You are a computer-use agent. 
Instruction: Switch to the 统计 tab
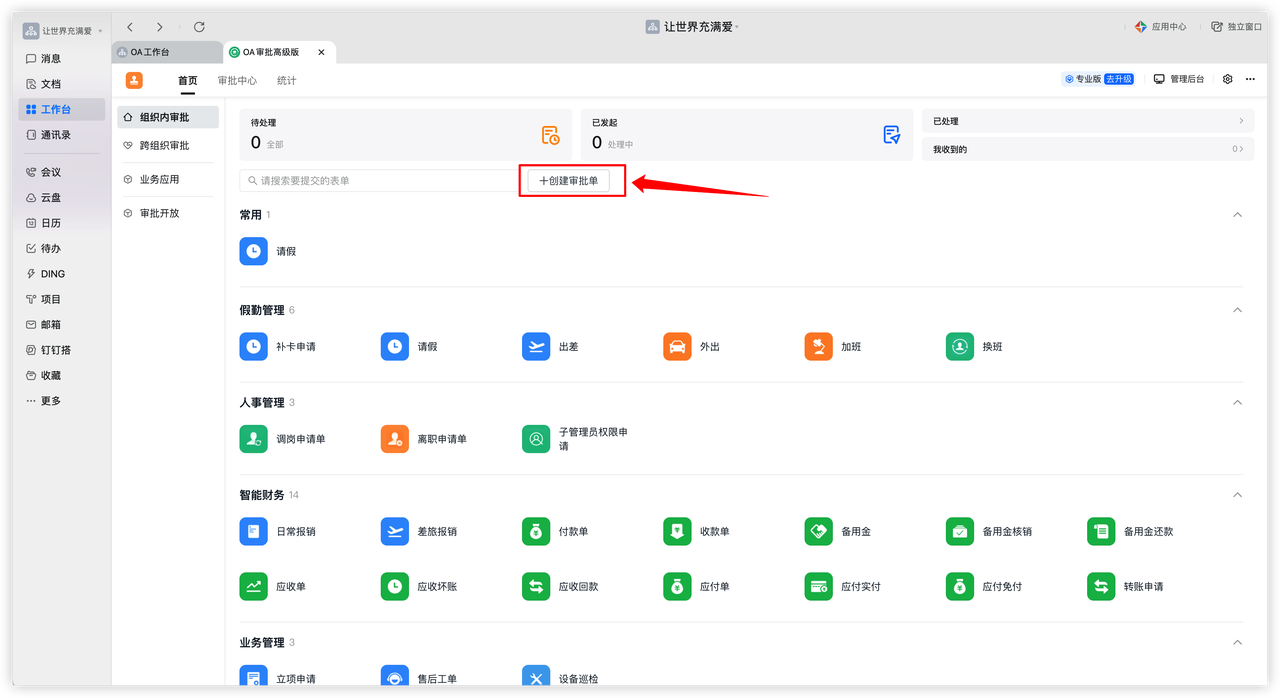[x=285, y=80]
